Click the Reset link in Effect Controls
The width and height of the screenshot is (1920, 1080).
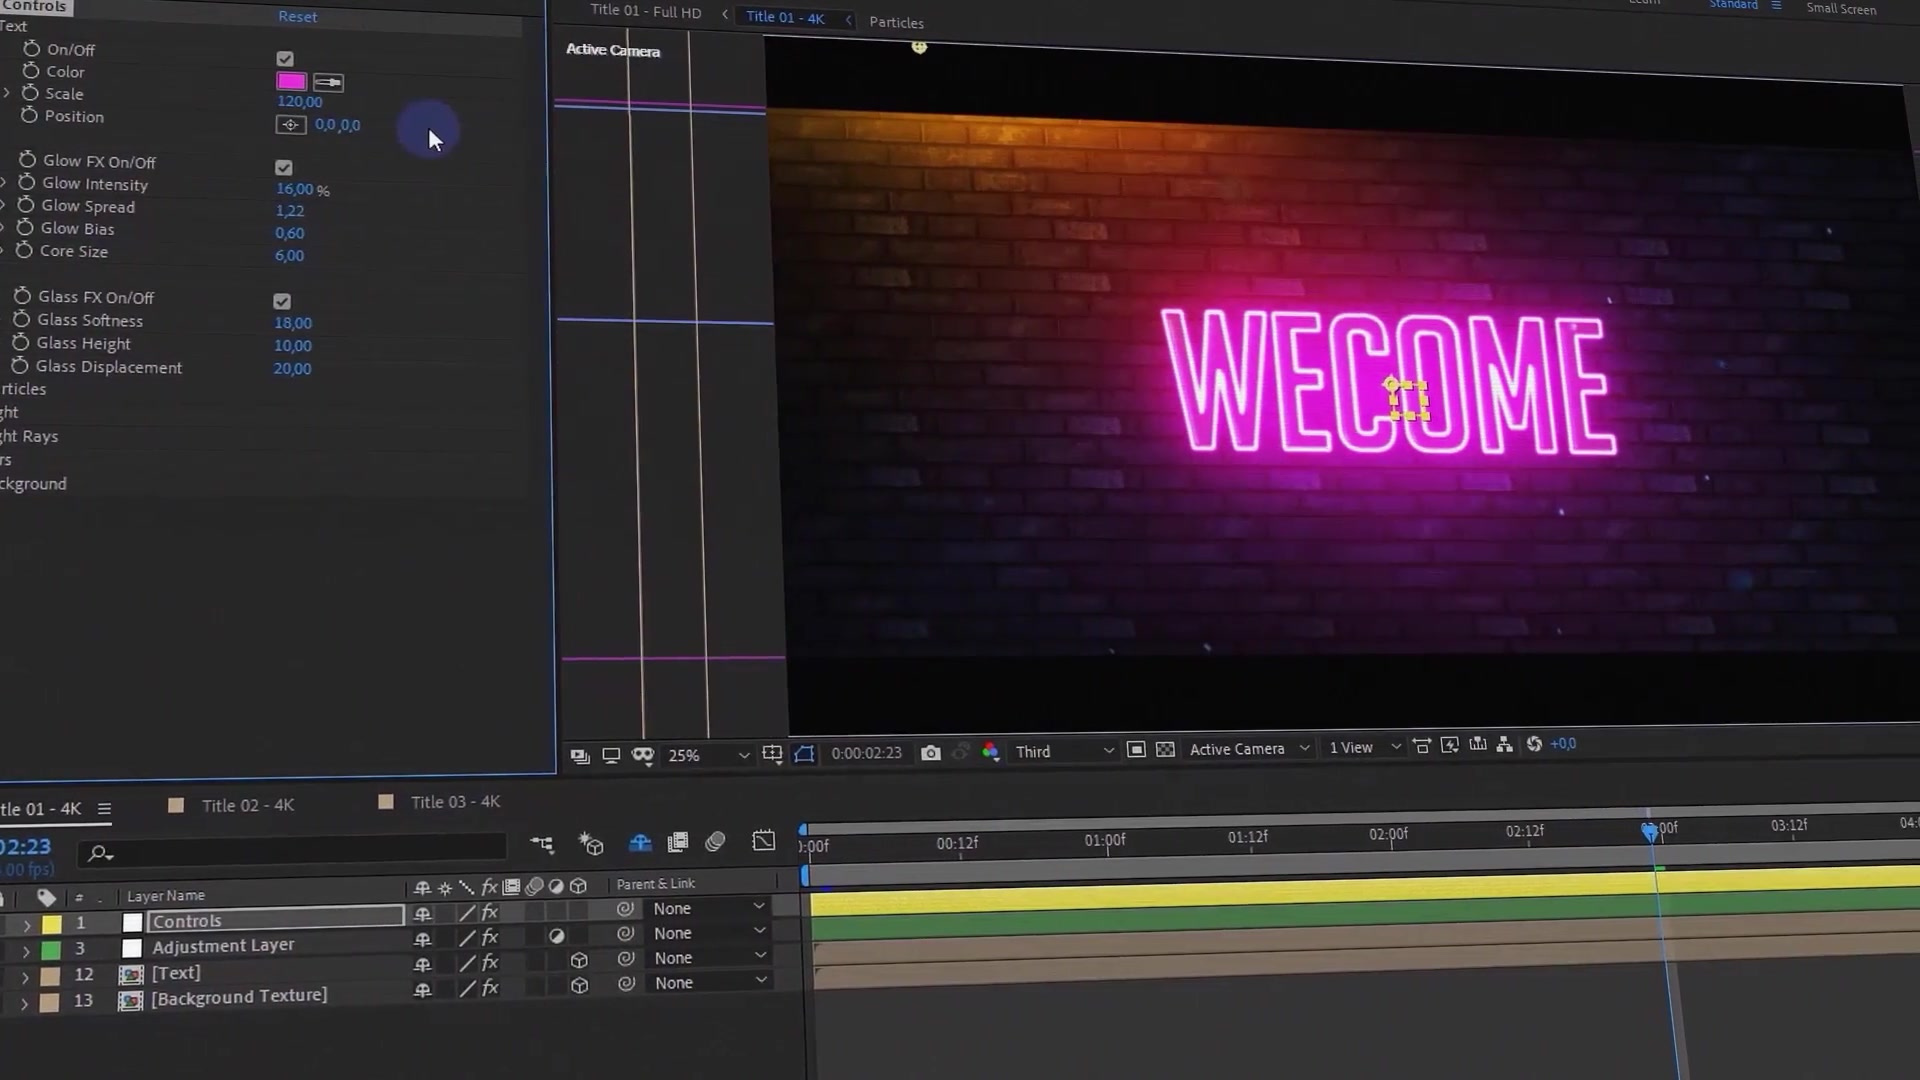point(297,17)
